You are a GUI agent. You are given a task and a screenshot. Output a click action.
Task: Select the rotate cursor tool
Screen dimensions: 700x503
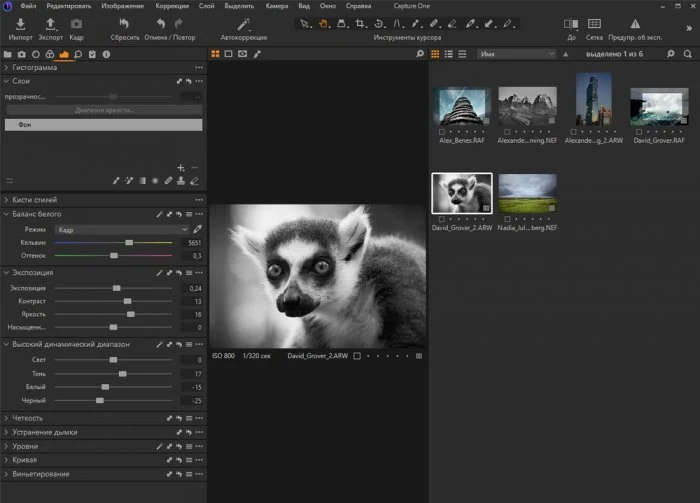coord(378,24)
